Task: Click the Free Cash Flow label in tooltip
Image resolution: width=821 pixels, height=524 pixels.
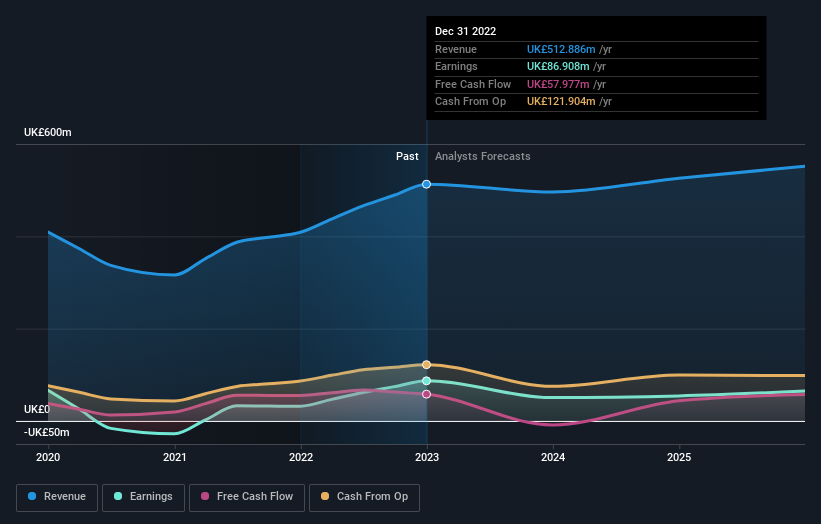Action: [473, 84]
